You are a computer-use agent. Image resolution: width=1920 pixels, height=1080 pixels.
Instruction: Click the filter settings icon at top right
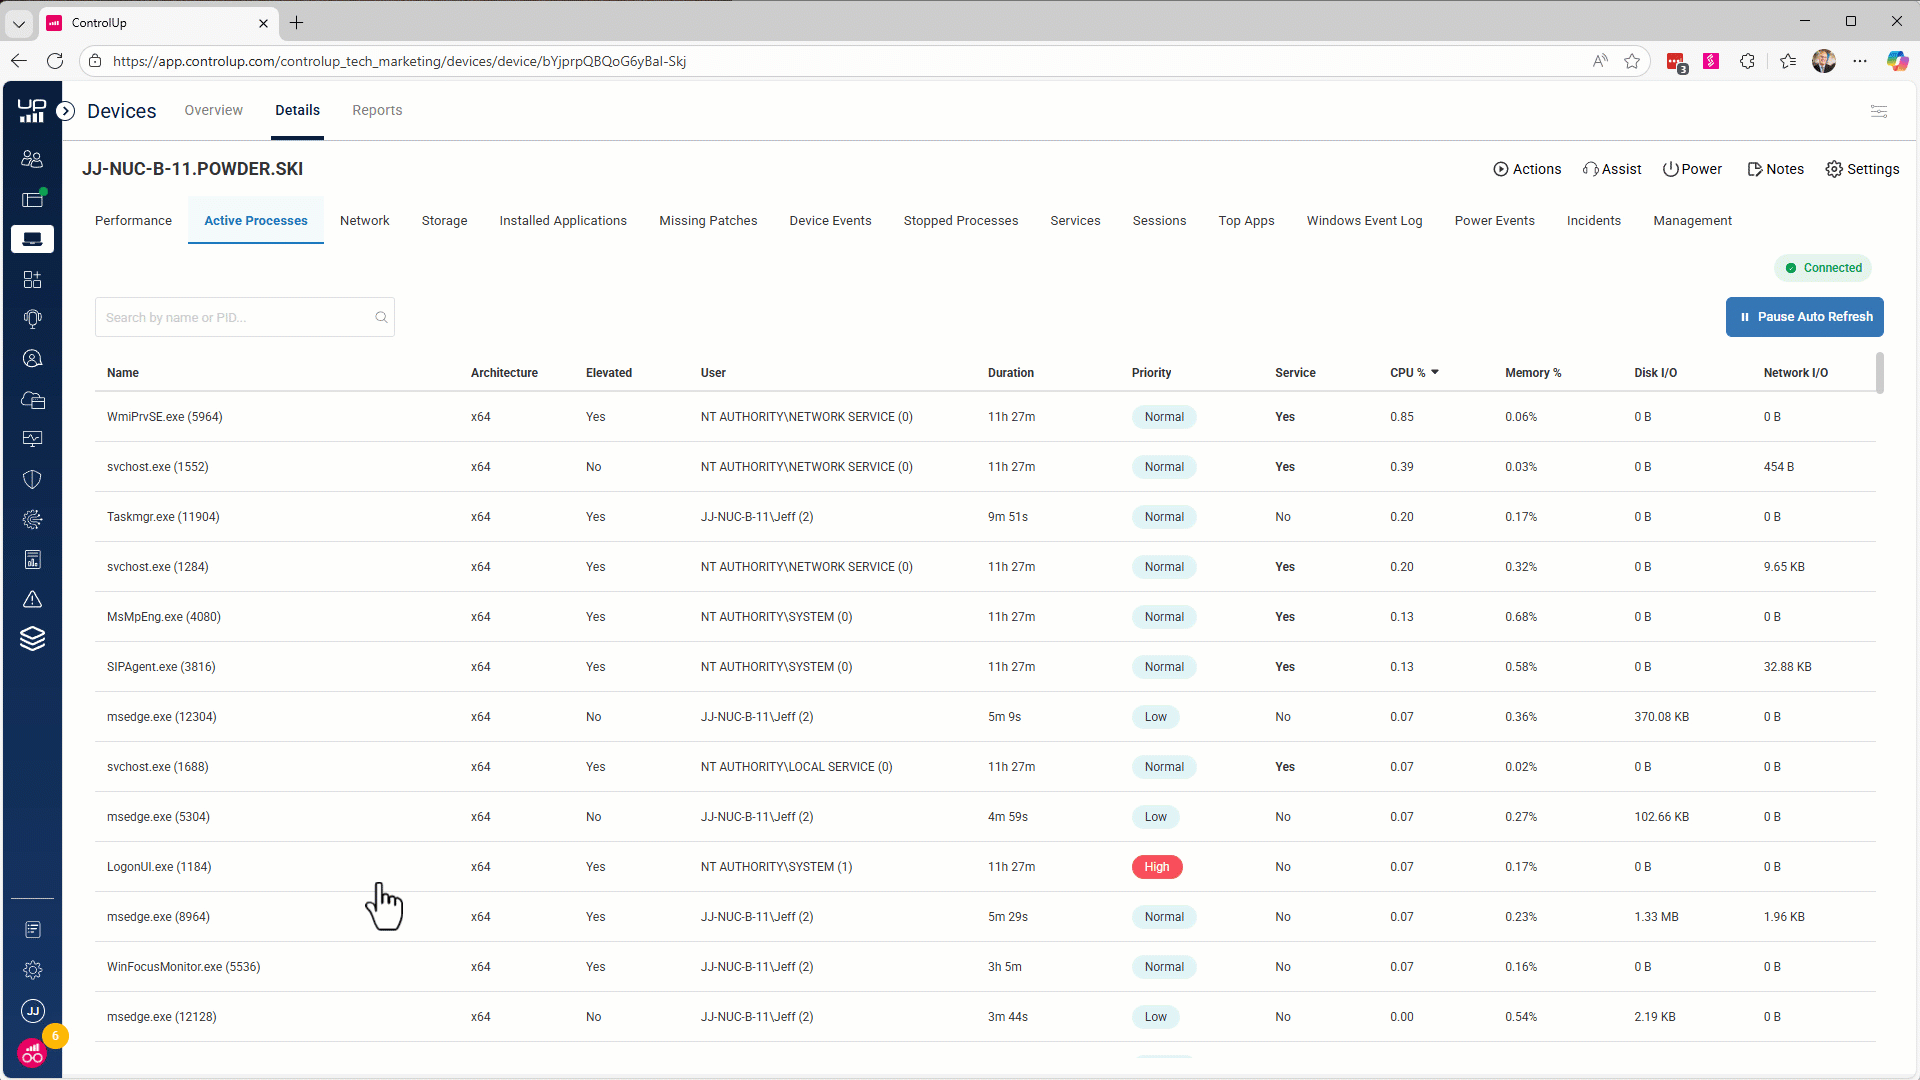(1879, 111)
